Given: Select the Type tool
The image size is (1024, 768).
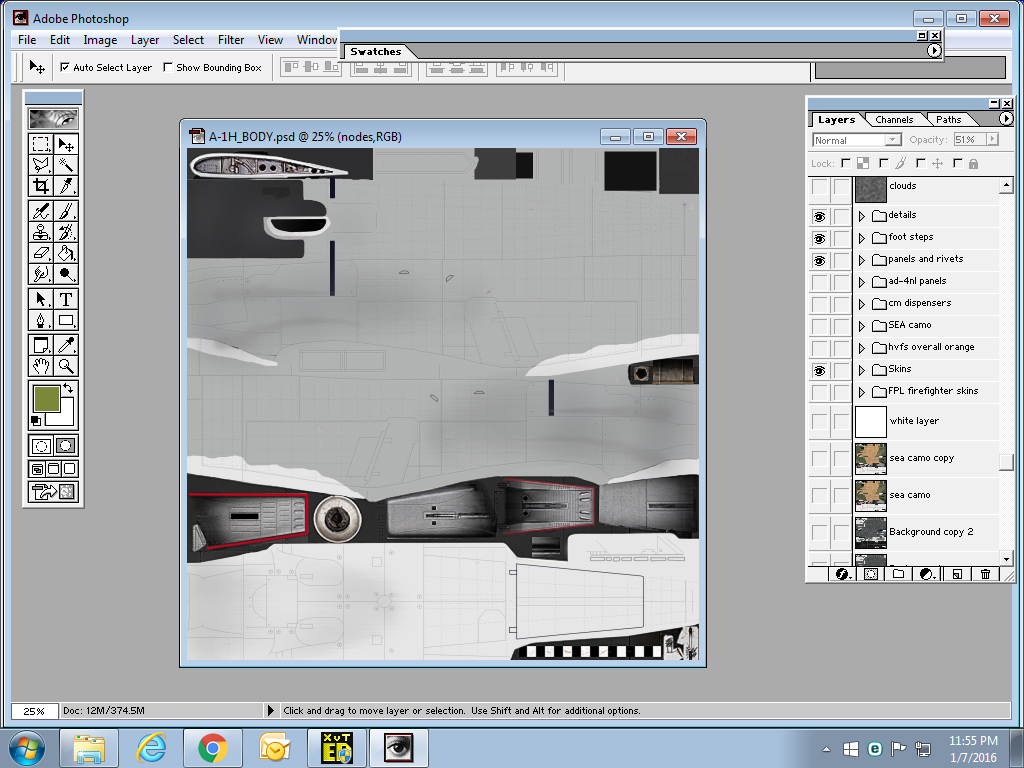Looking at the screenshot, I should pyautogui.click(x=65, y=299).
